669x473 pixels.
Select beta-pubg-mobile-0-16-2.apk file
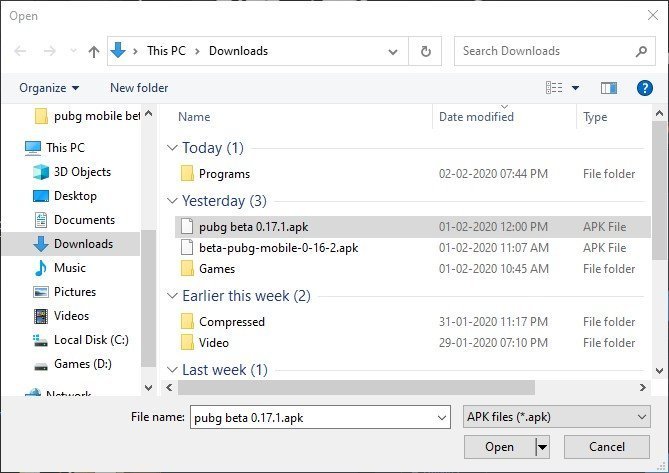(278, 247)
